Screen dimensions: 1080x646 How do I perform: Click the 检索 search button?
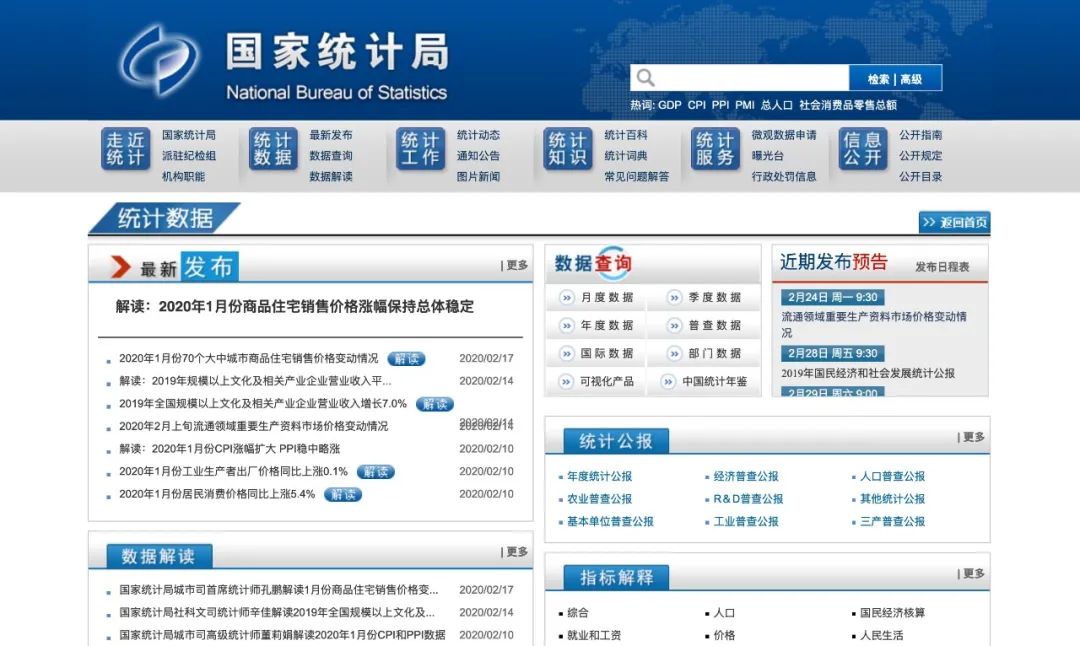coord(878,79)
